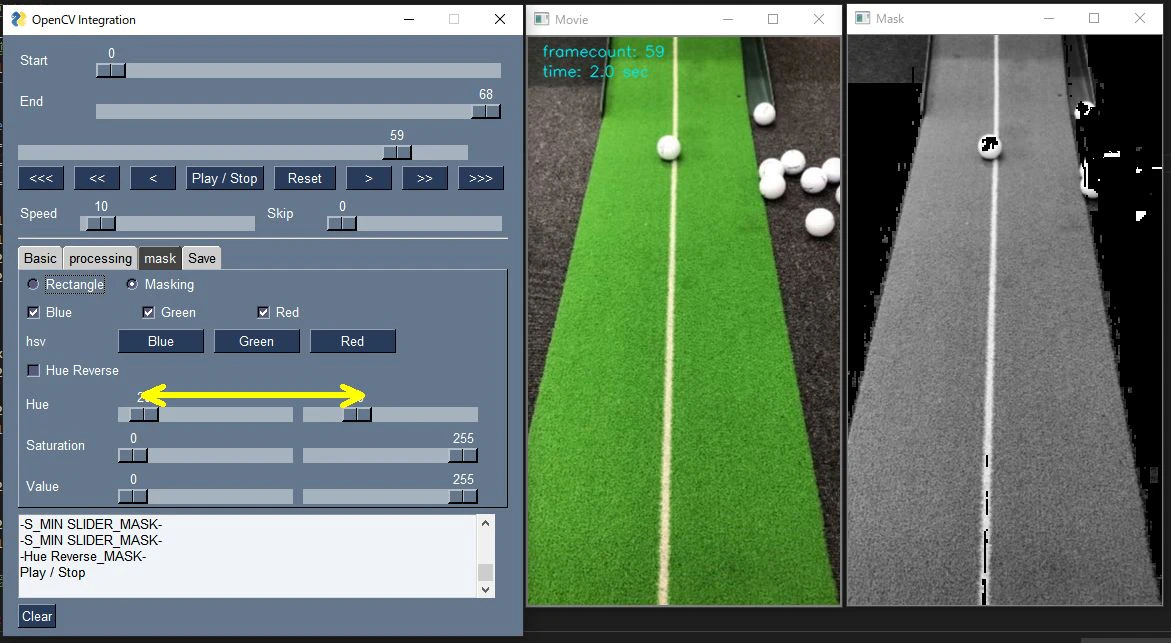
Task: Uncheck the Green channel checkbox
Action: pyautogui.click(x=149, y=312)
